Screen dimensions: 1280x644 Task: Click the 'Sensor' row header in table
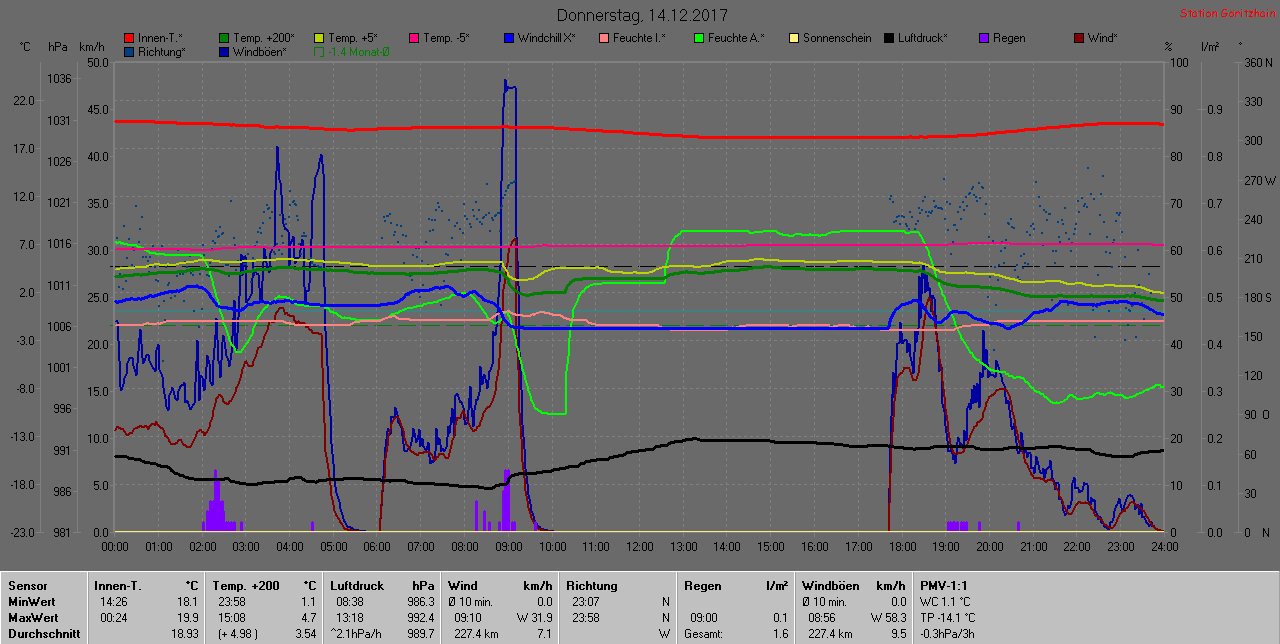tap(26, 585)
